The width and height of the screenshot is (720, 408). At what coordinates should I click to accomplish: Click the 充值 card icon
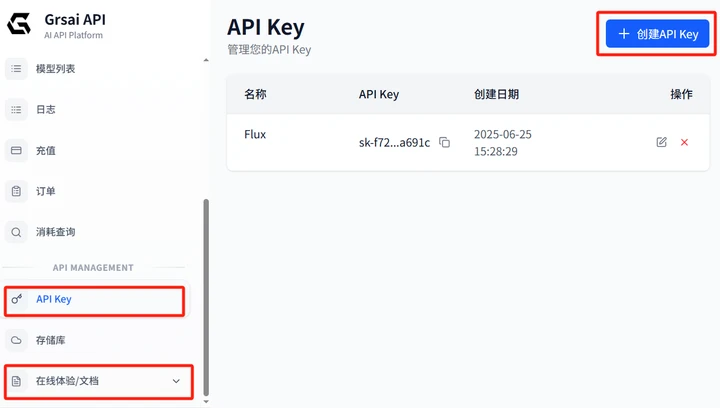(x=16, y=151)
